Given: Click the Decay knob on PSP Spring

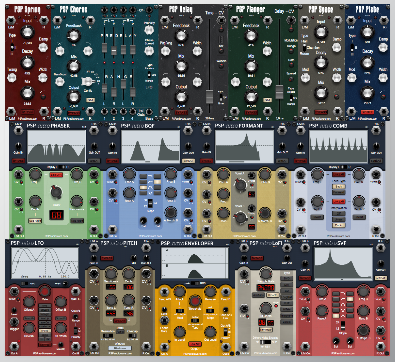Looking at the screenshot, I should click(x=27, y=62).
